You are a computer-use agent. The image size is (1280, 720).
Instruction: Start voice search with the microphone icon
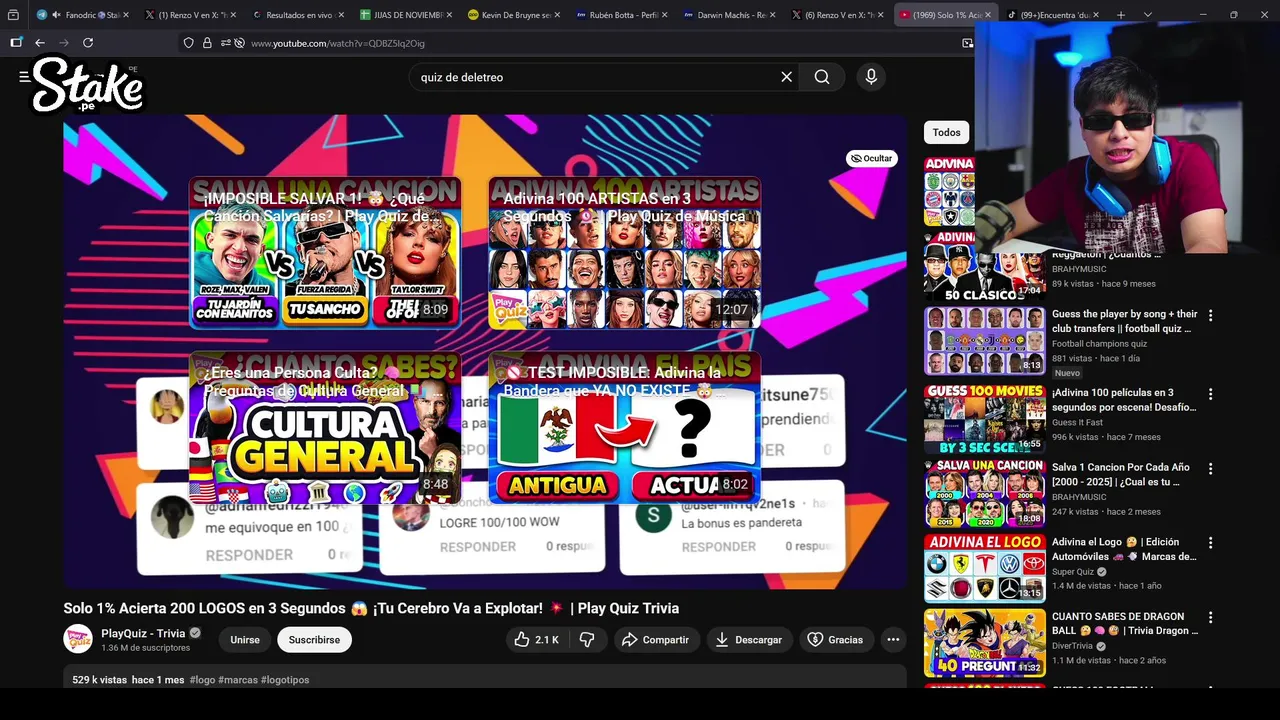coord(871,77)
